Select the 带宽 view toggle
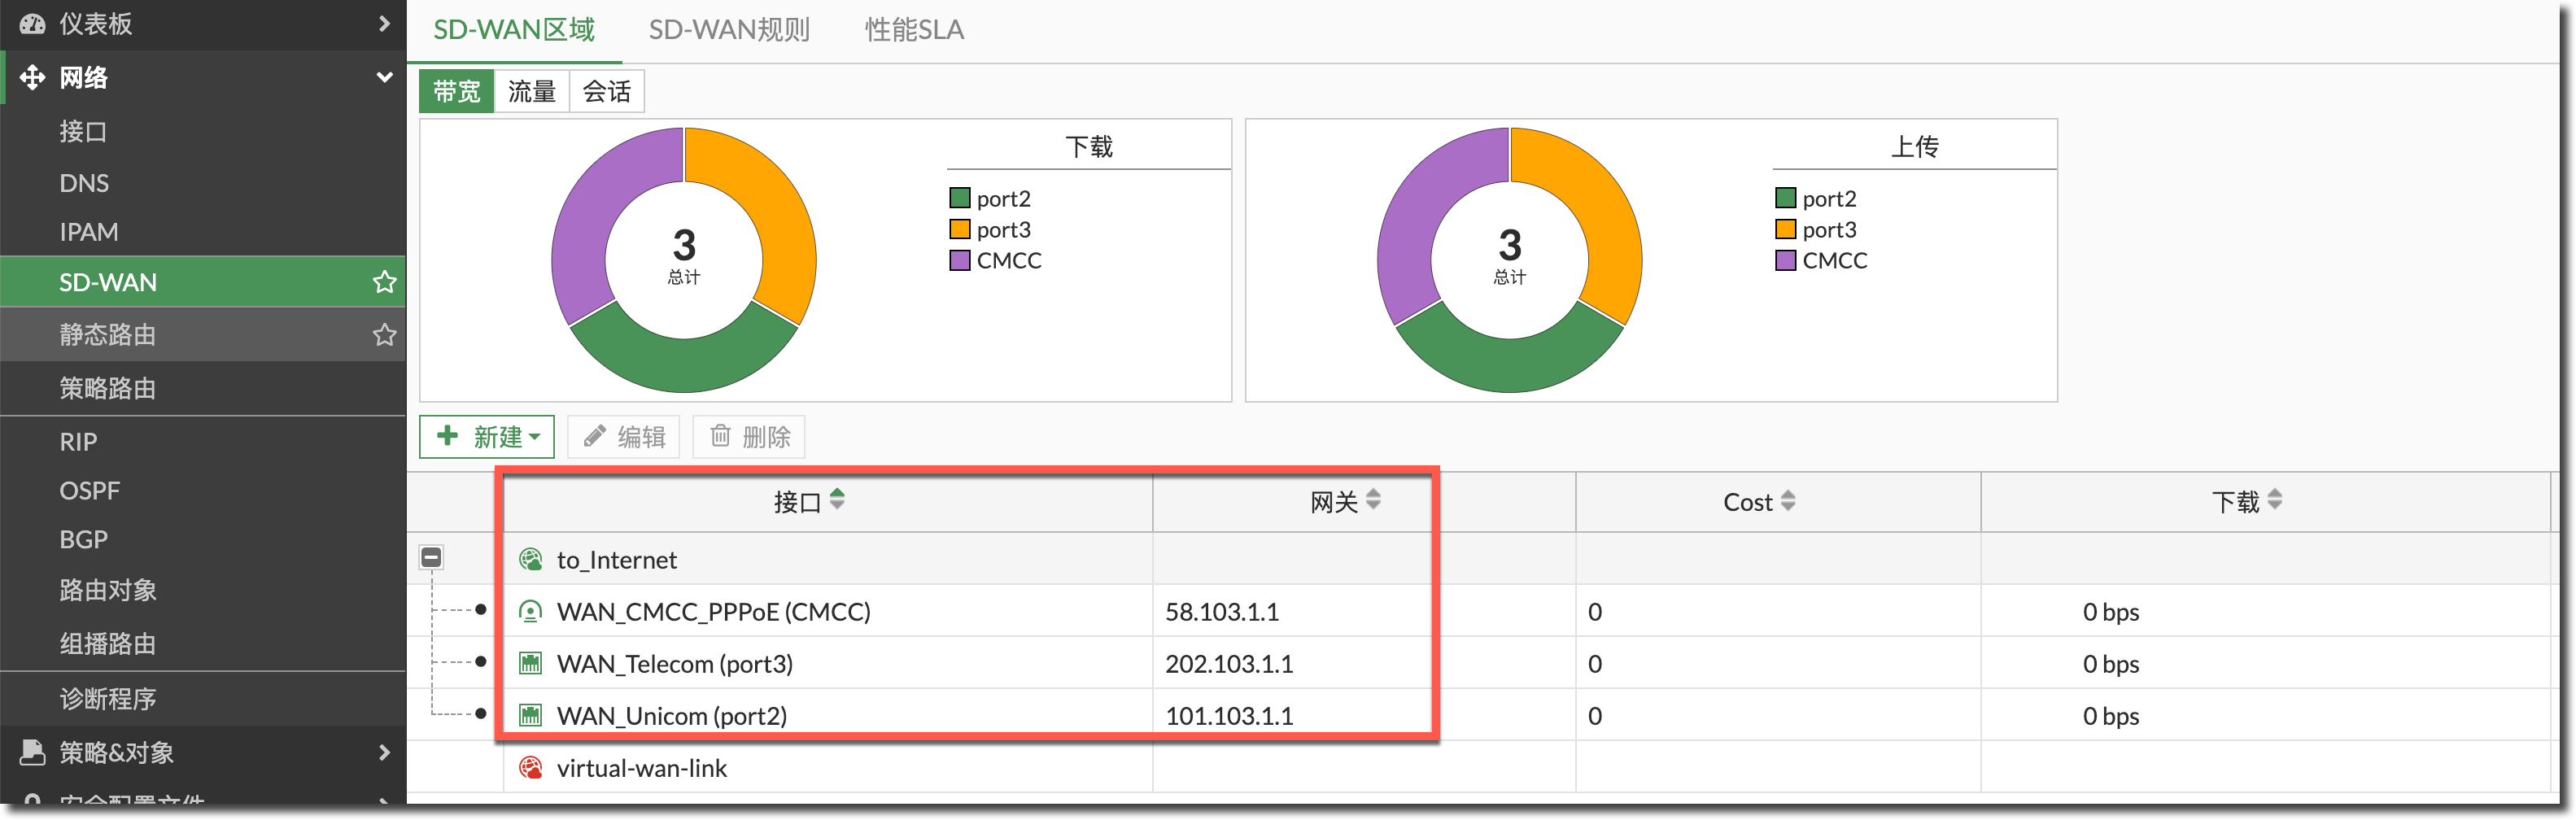This screenshot has height=820, width=2576. coord(457,92)
